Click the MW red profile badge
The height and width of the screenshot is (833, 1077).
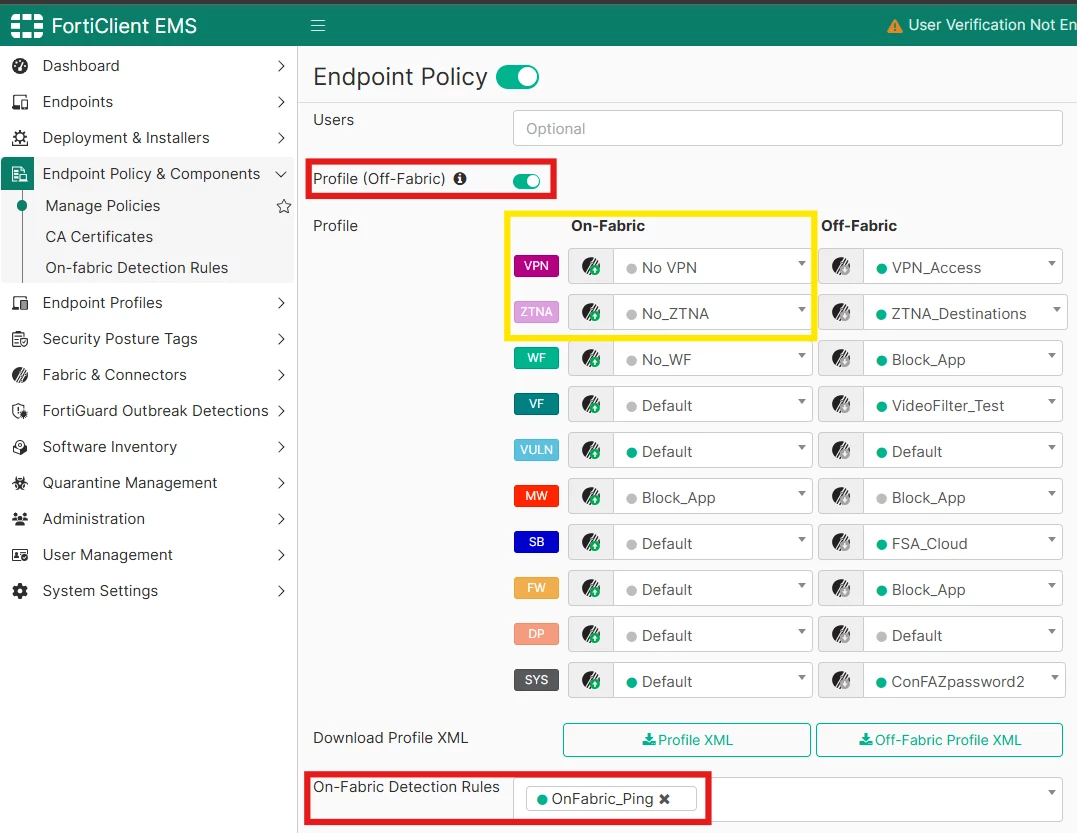tap(536, 496)
